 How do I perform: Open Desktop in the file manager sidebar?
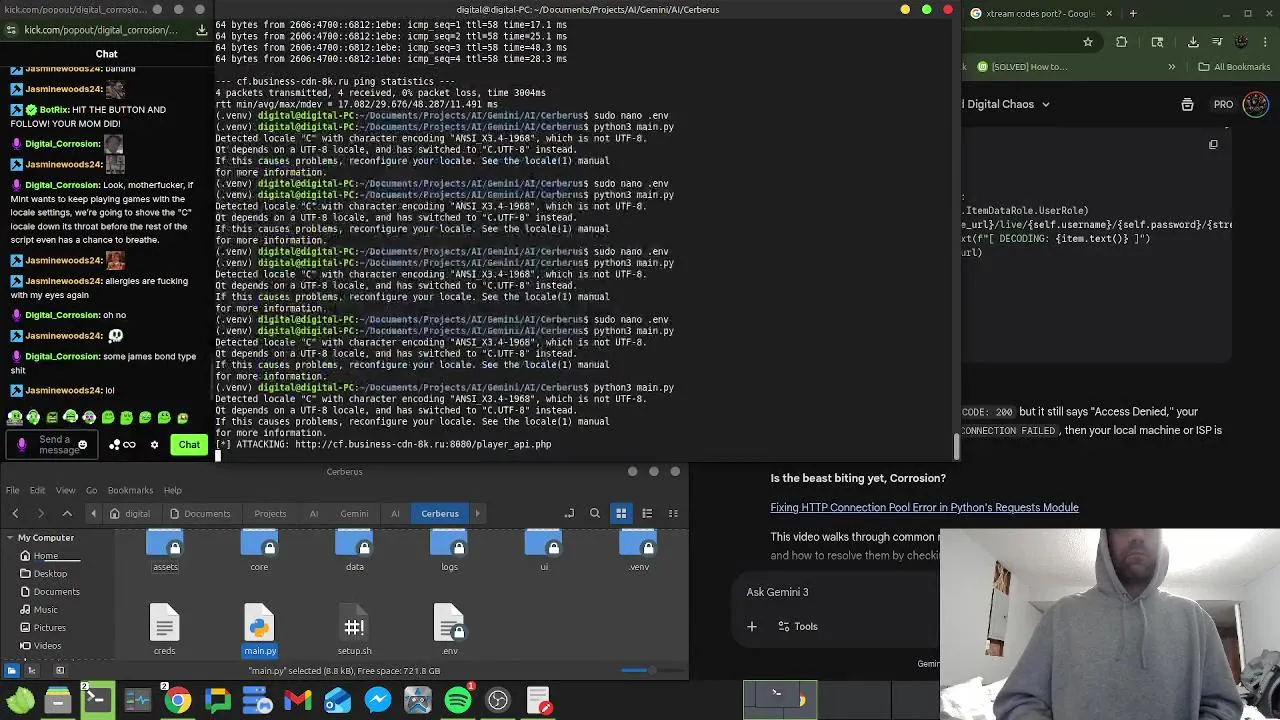(x=50, y=574)
